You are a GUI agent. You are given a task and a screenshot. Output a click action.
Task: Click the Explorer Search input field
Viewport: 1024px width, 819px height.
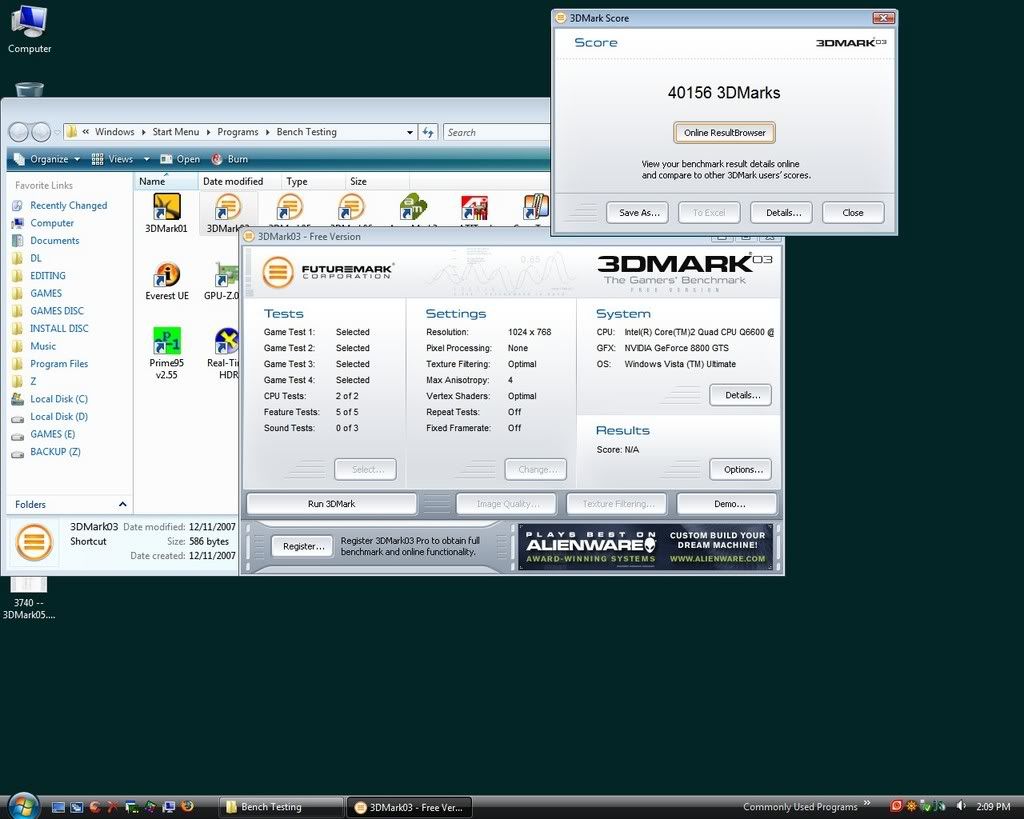click(x=496, y=132)
